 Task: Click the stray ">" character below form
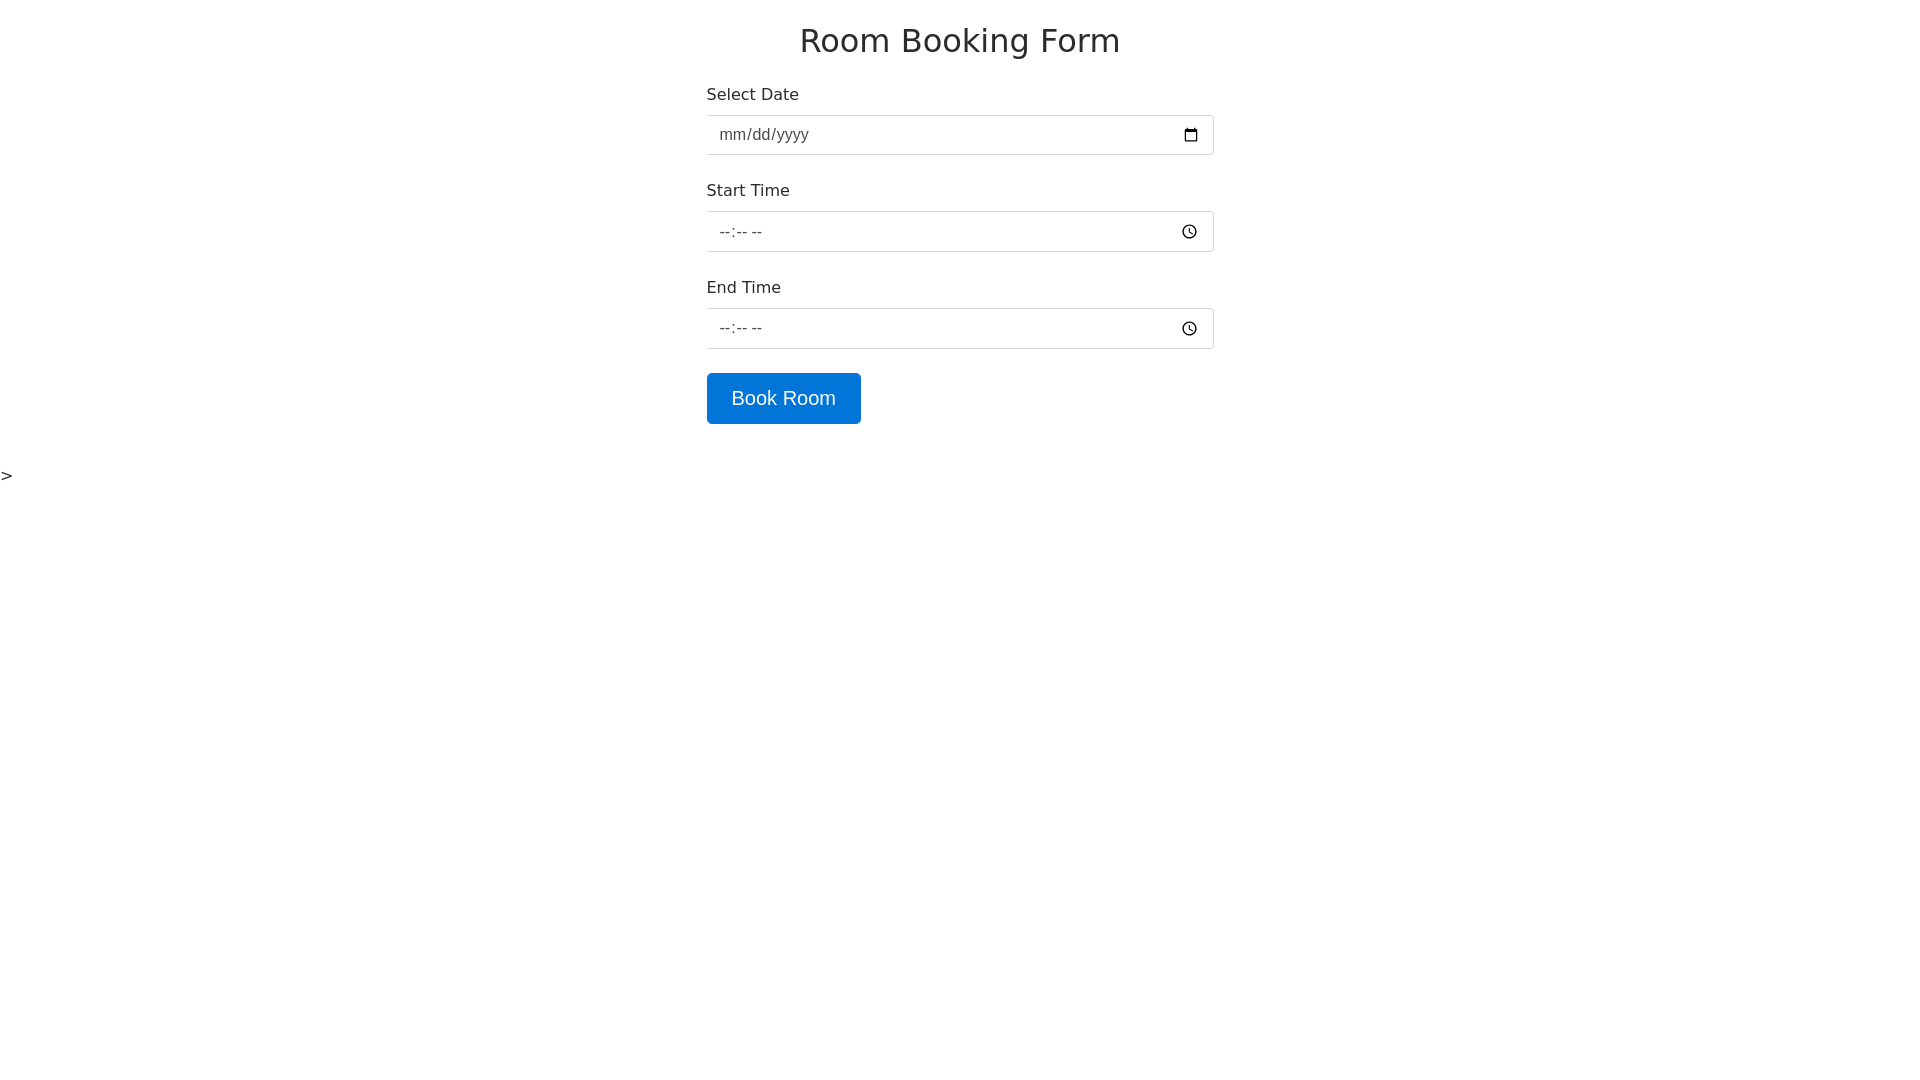[x=7, y=476]
